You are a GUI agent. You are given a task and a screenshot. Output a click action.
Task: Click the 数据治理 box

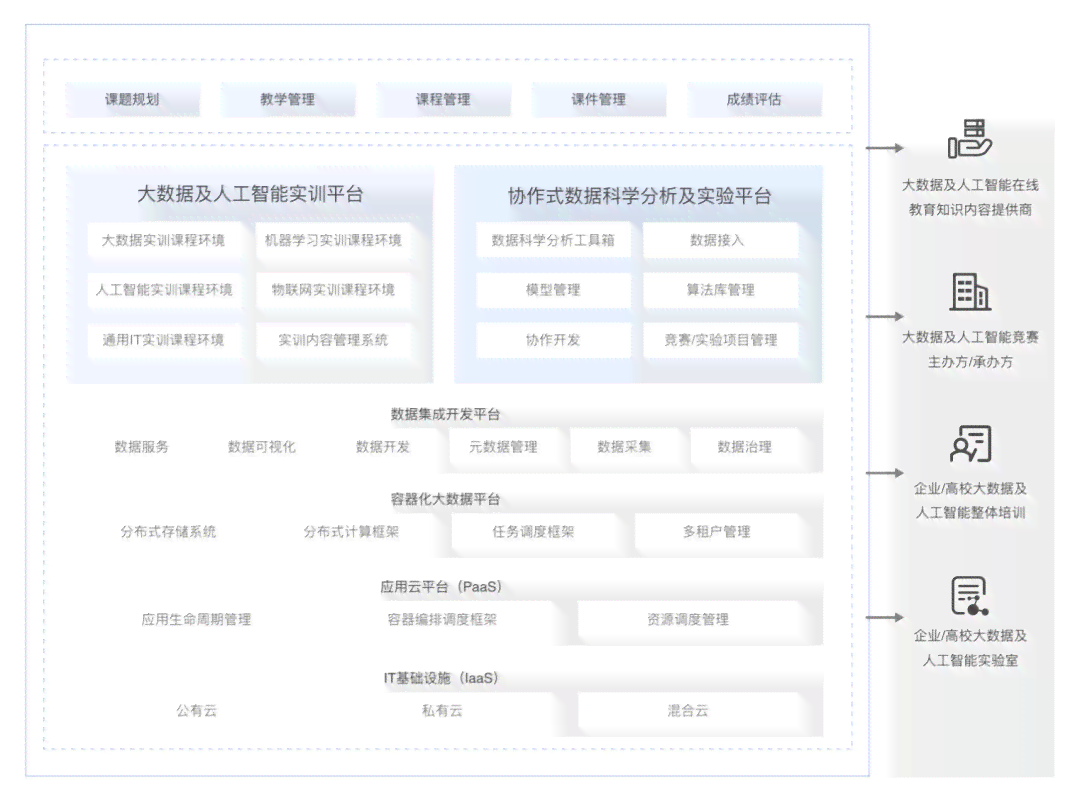(745, 447)
